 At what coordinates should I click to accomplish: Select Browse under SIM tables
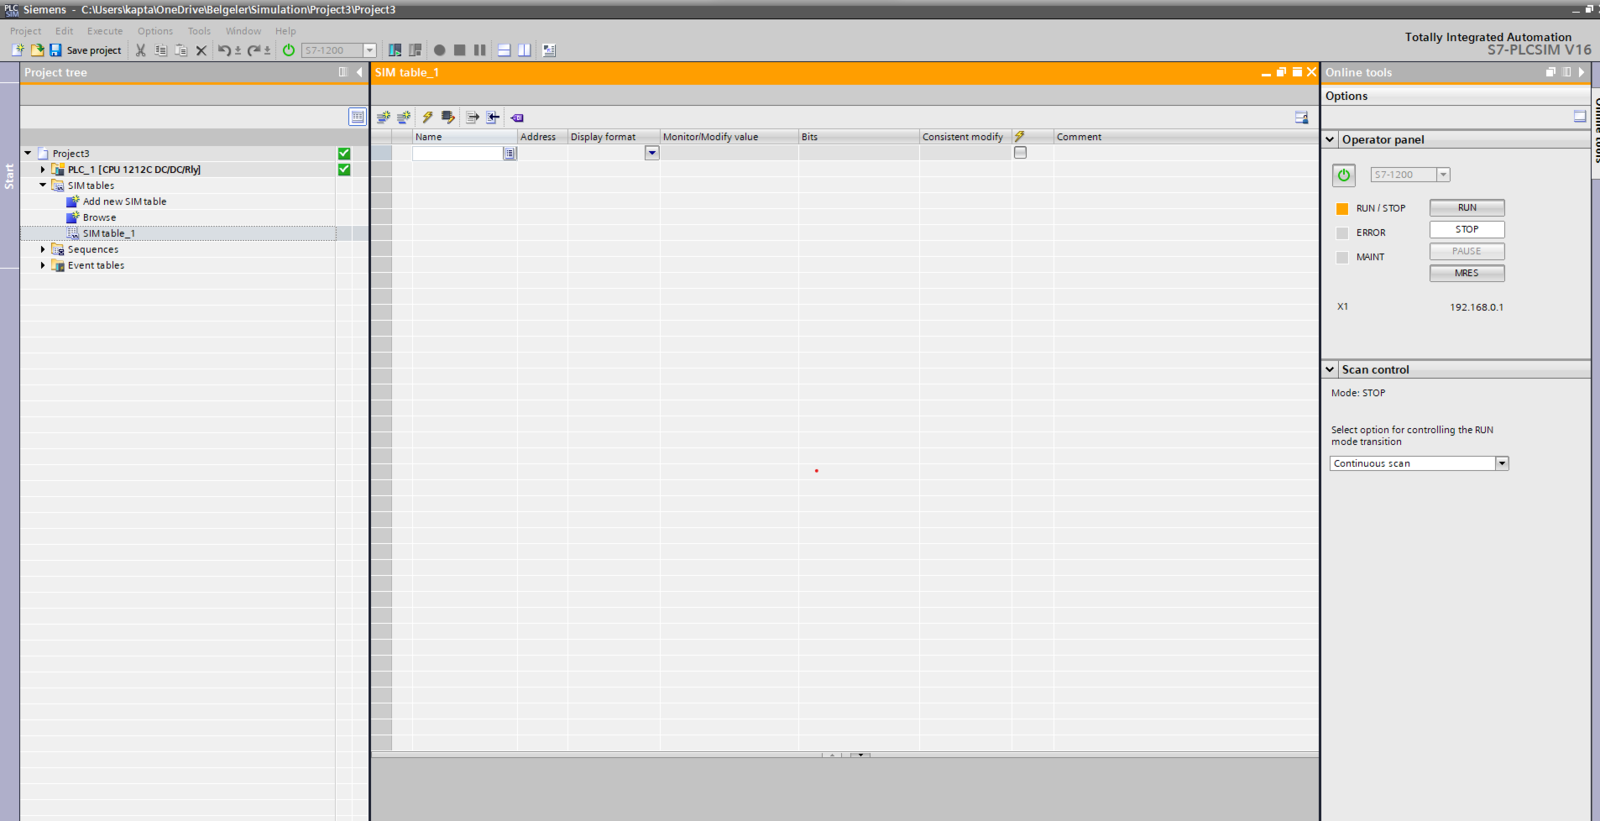99,218
